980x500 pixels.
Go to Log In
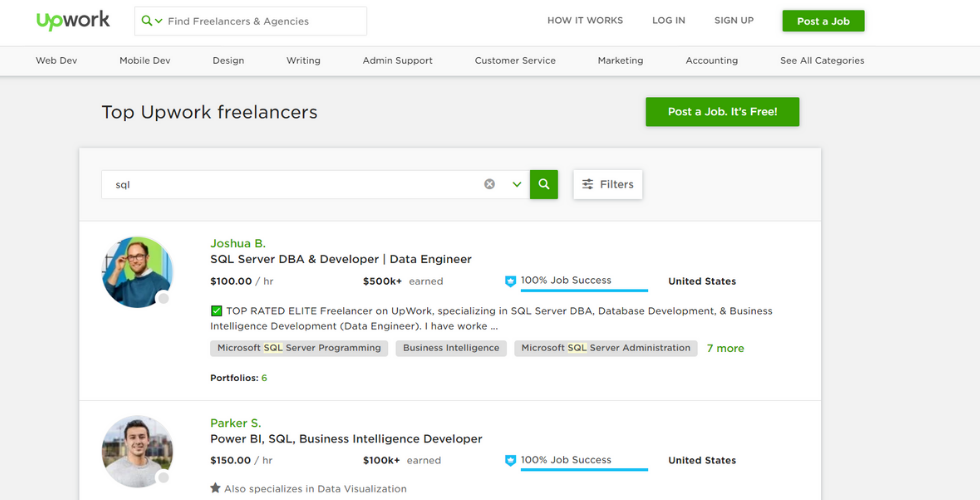669,21
